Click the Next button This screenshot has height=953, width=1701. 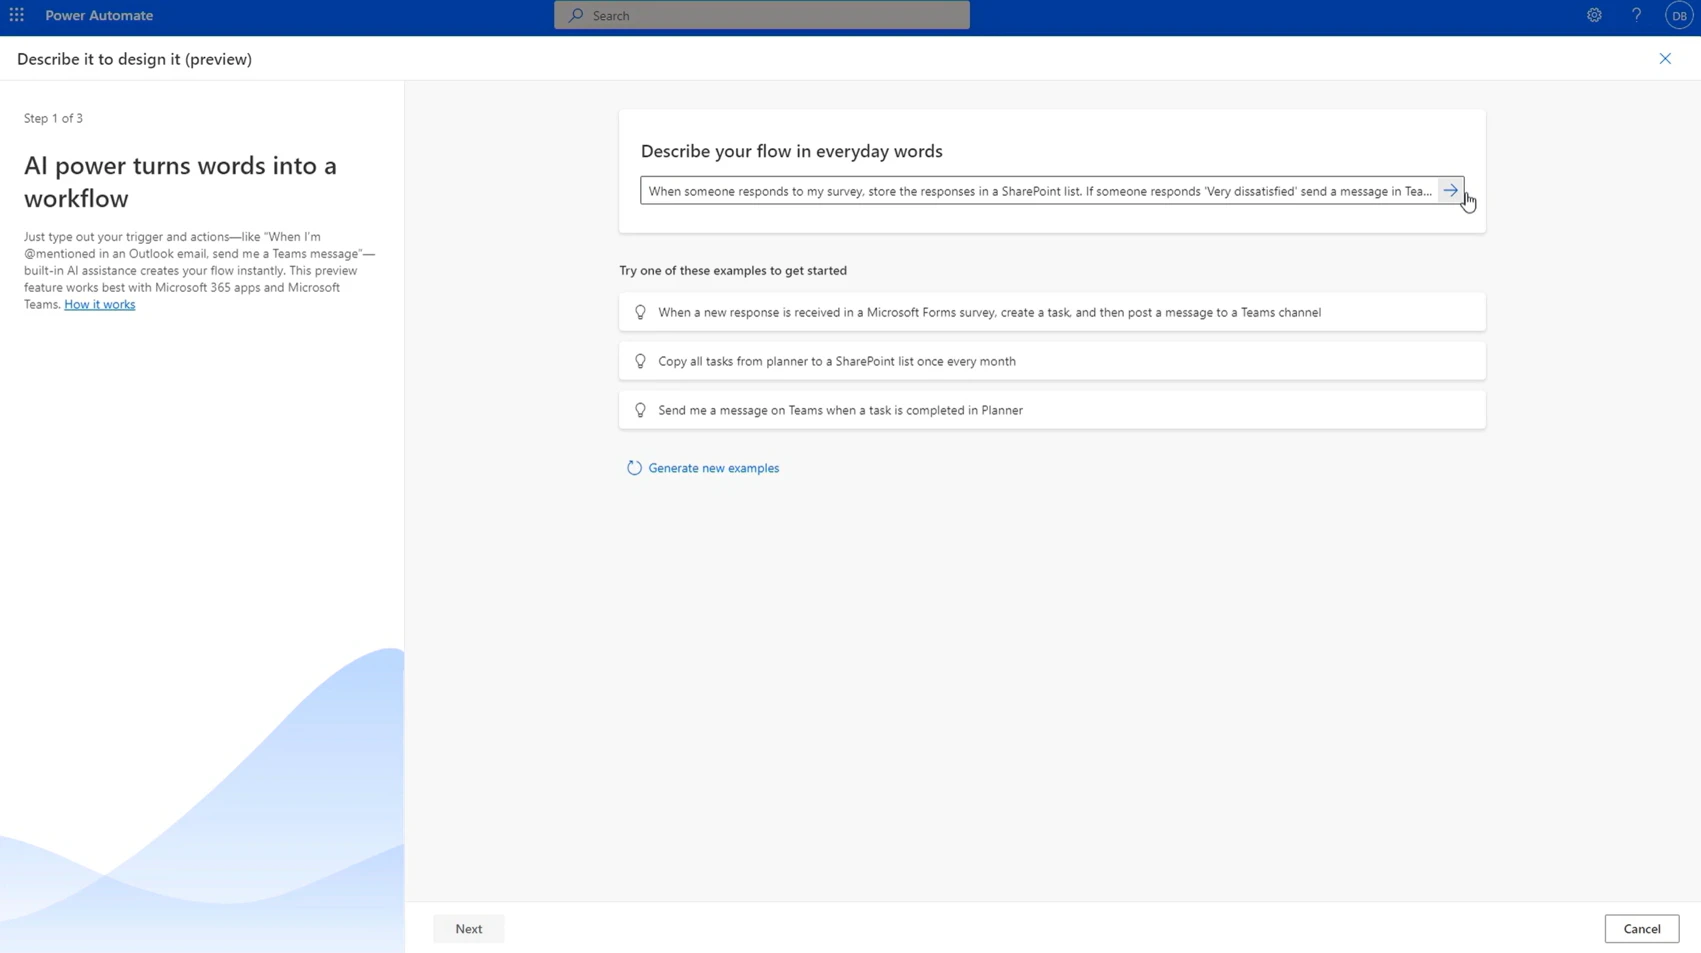point(469,929)
